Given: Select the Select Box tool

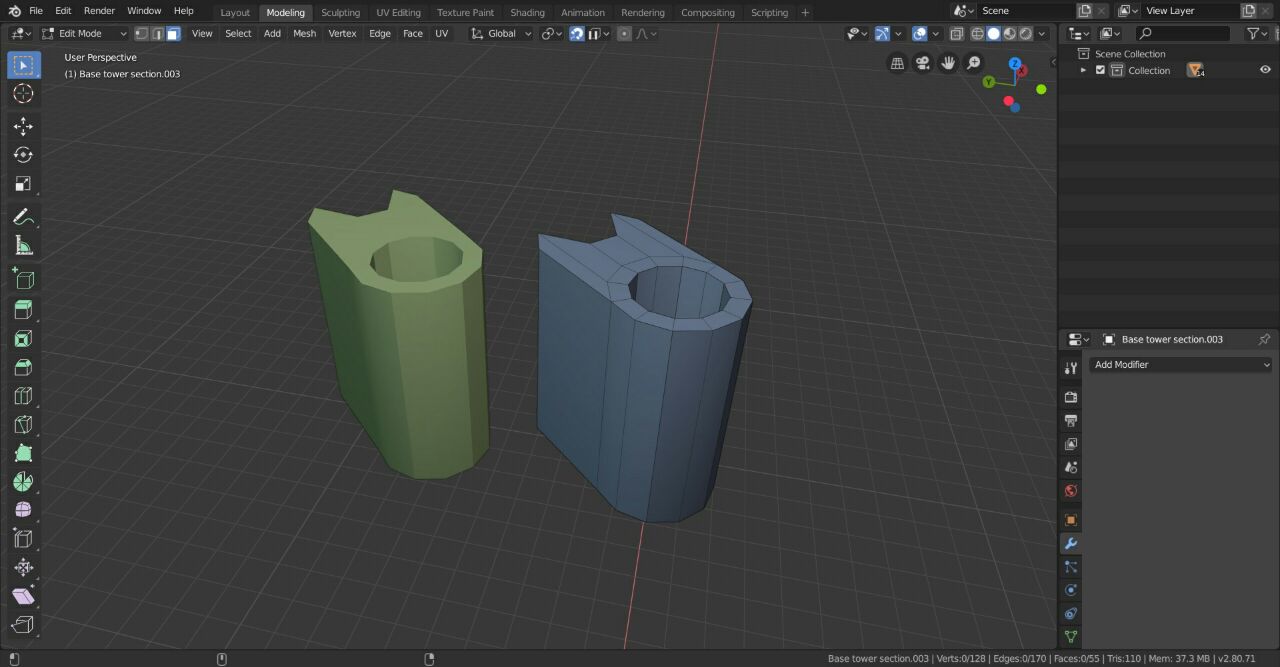Looking at the screenshot, I should [23, 66].
